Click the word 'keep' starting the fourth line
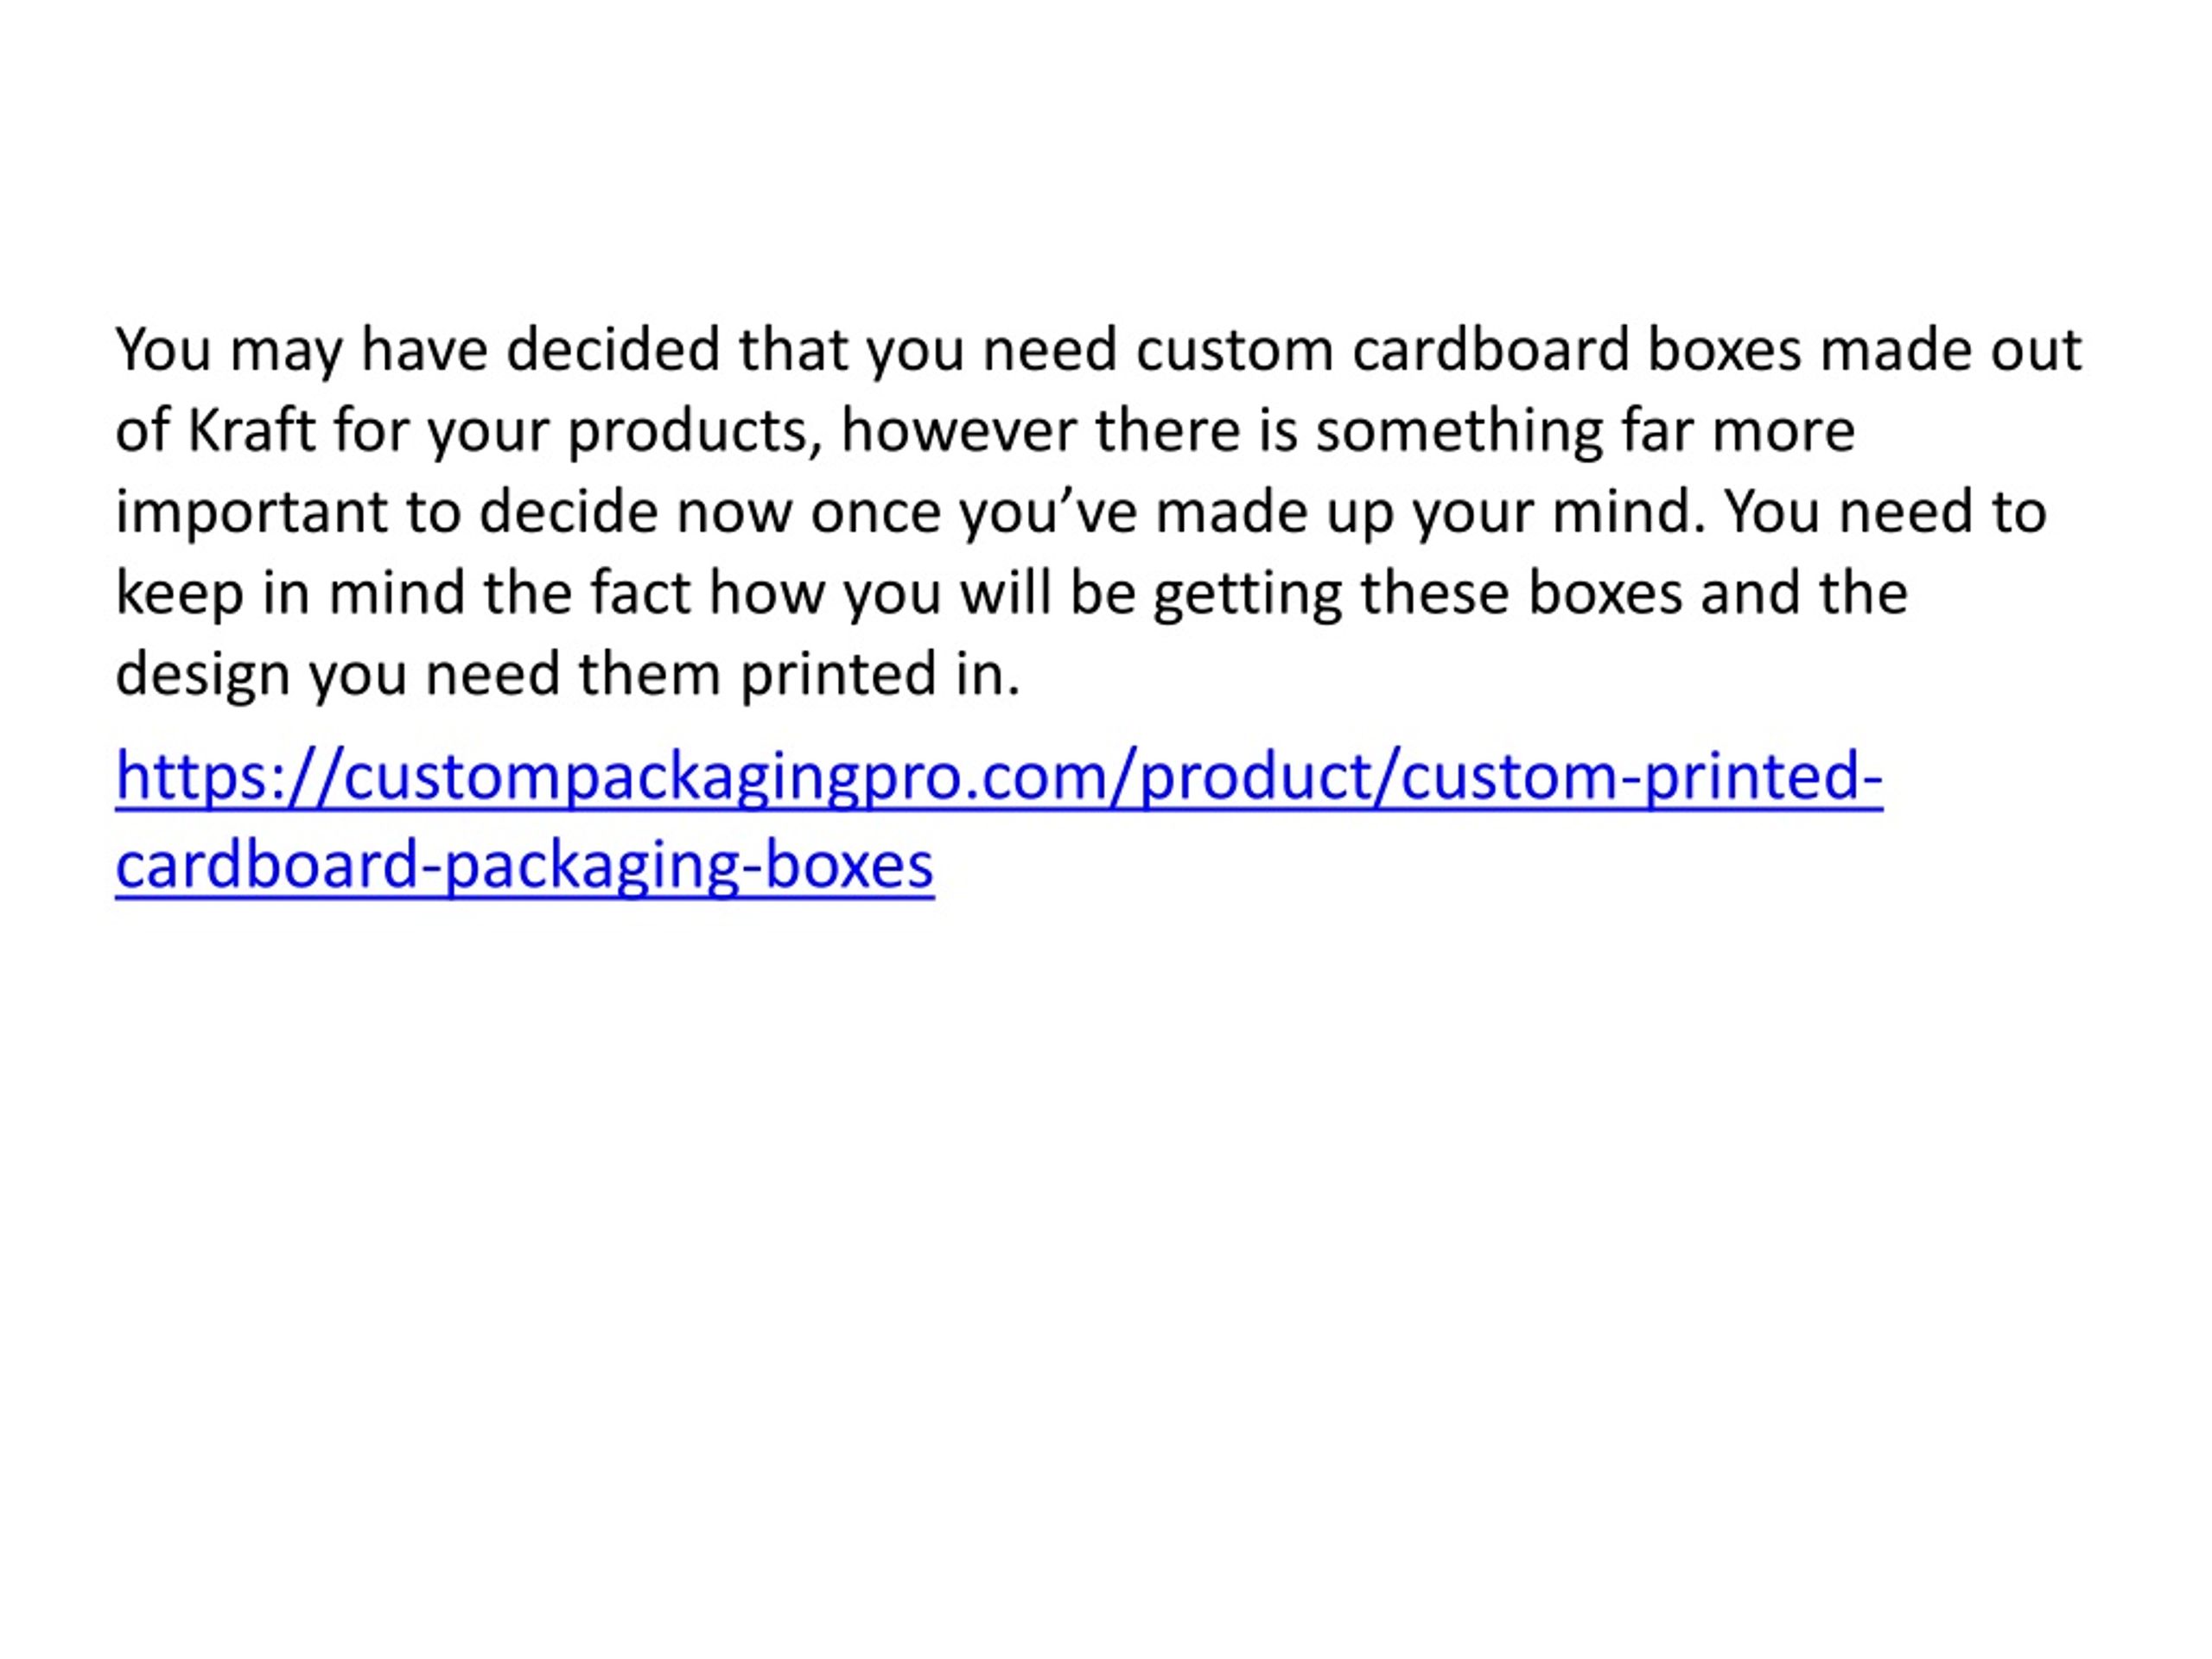 [180, 594]
